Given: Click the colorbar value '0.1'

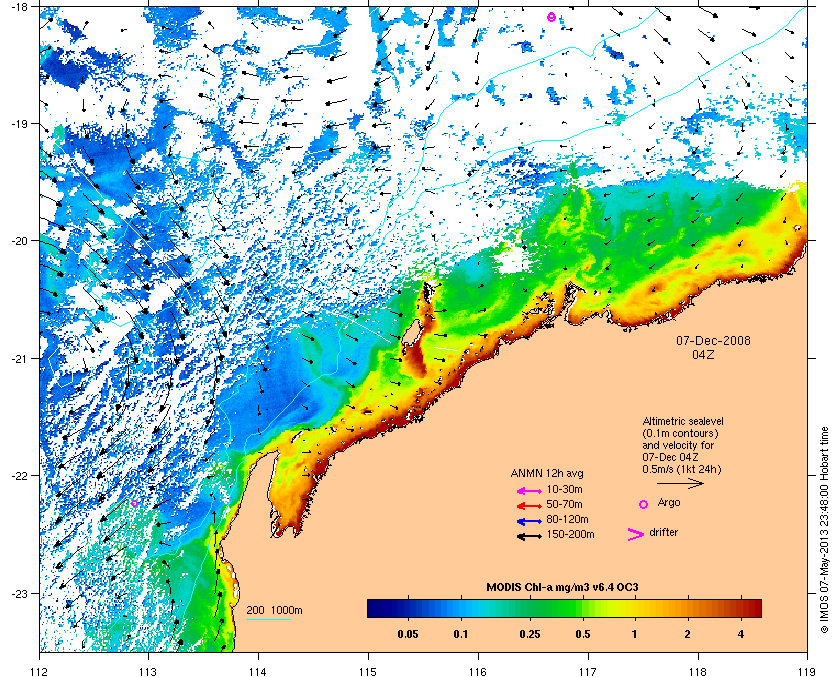Looking at the screenshot, I should point(461,635).
